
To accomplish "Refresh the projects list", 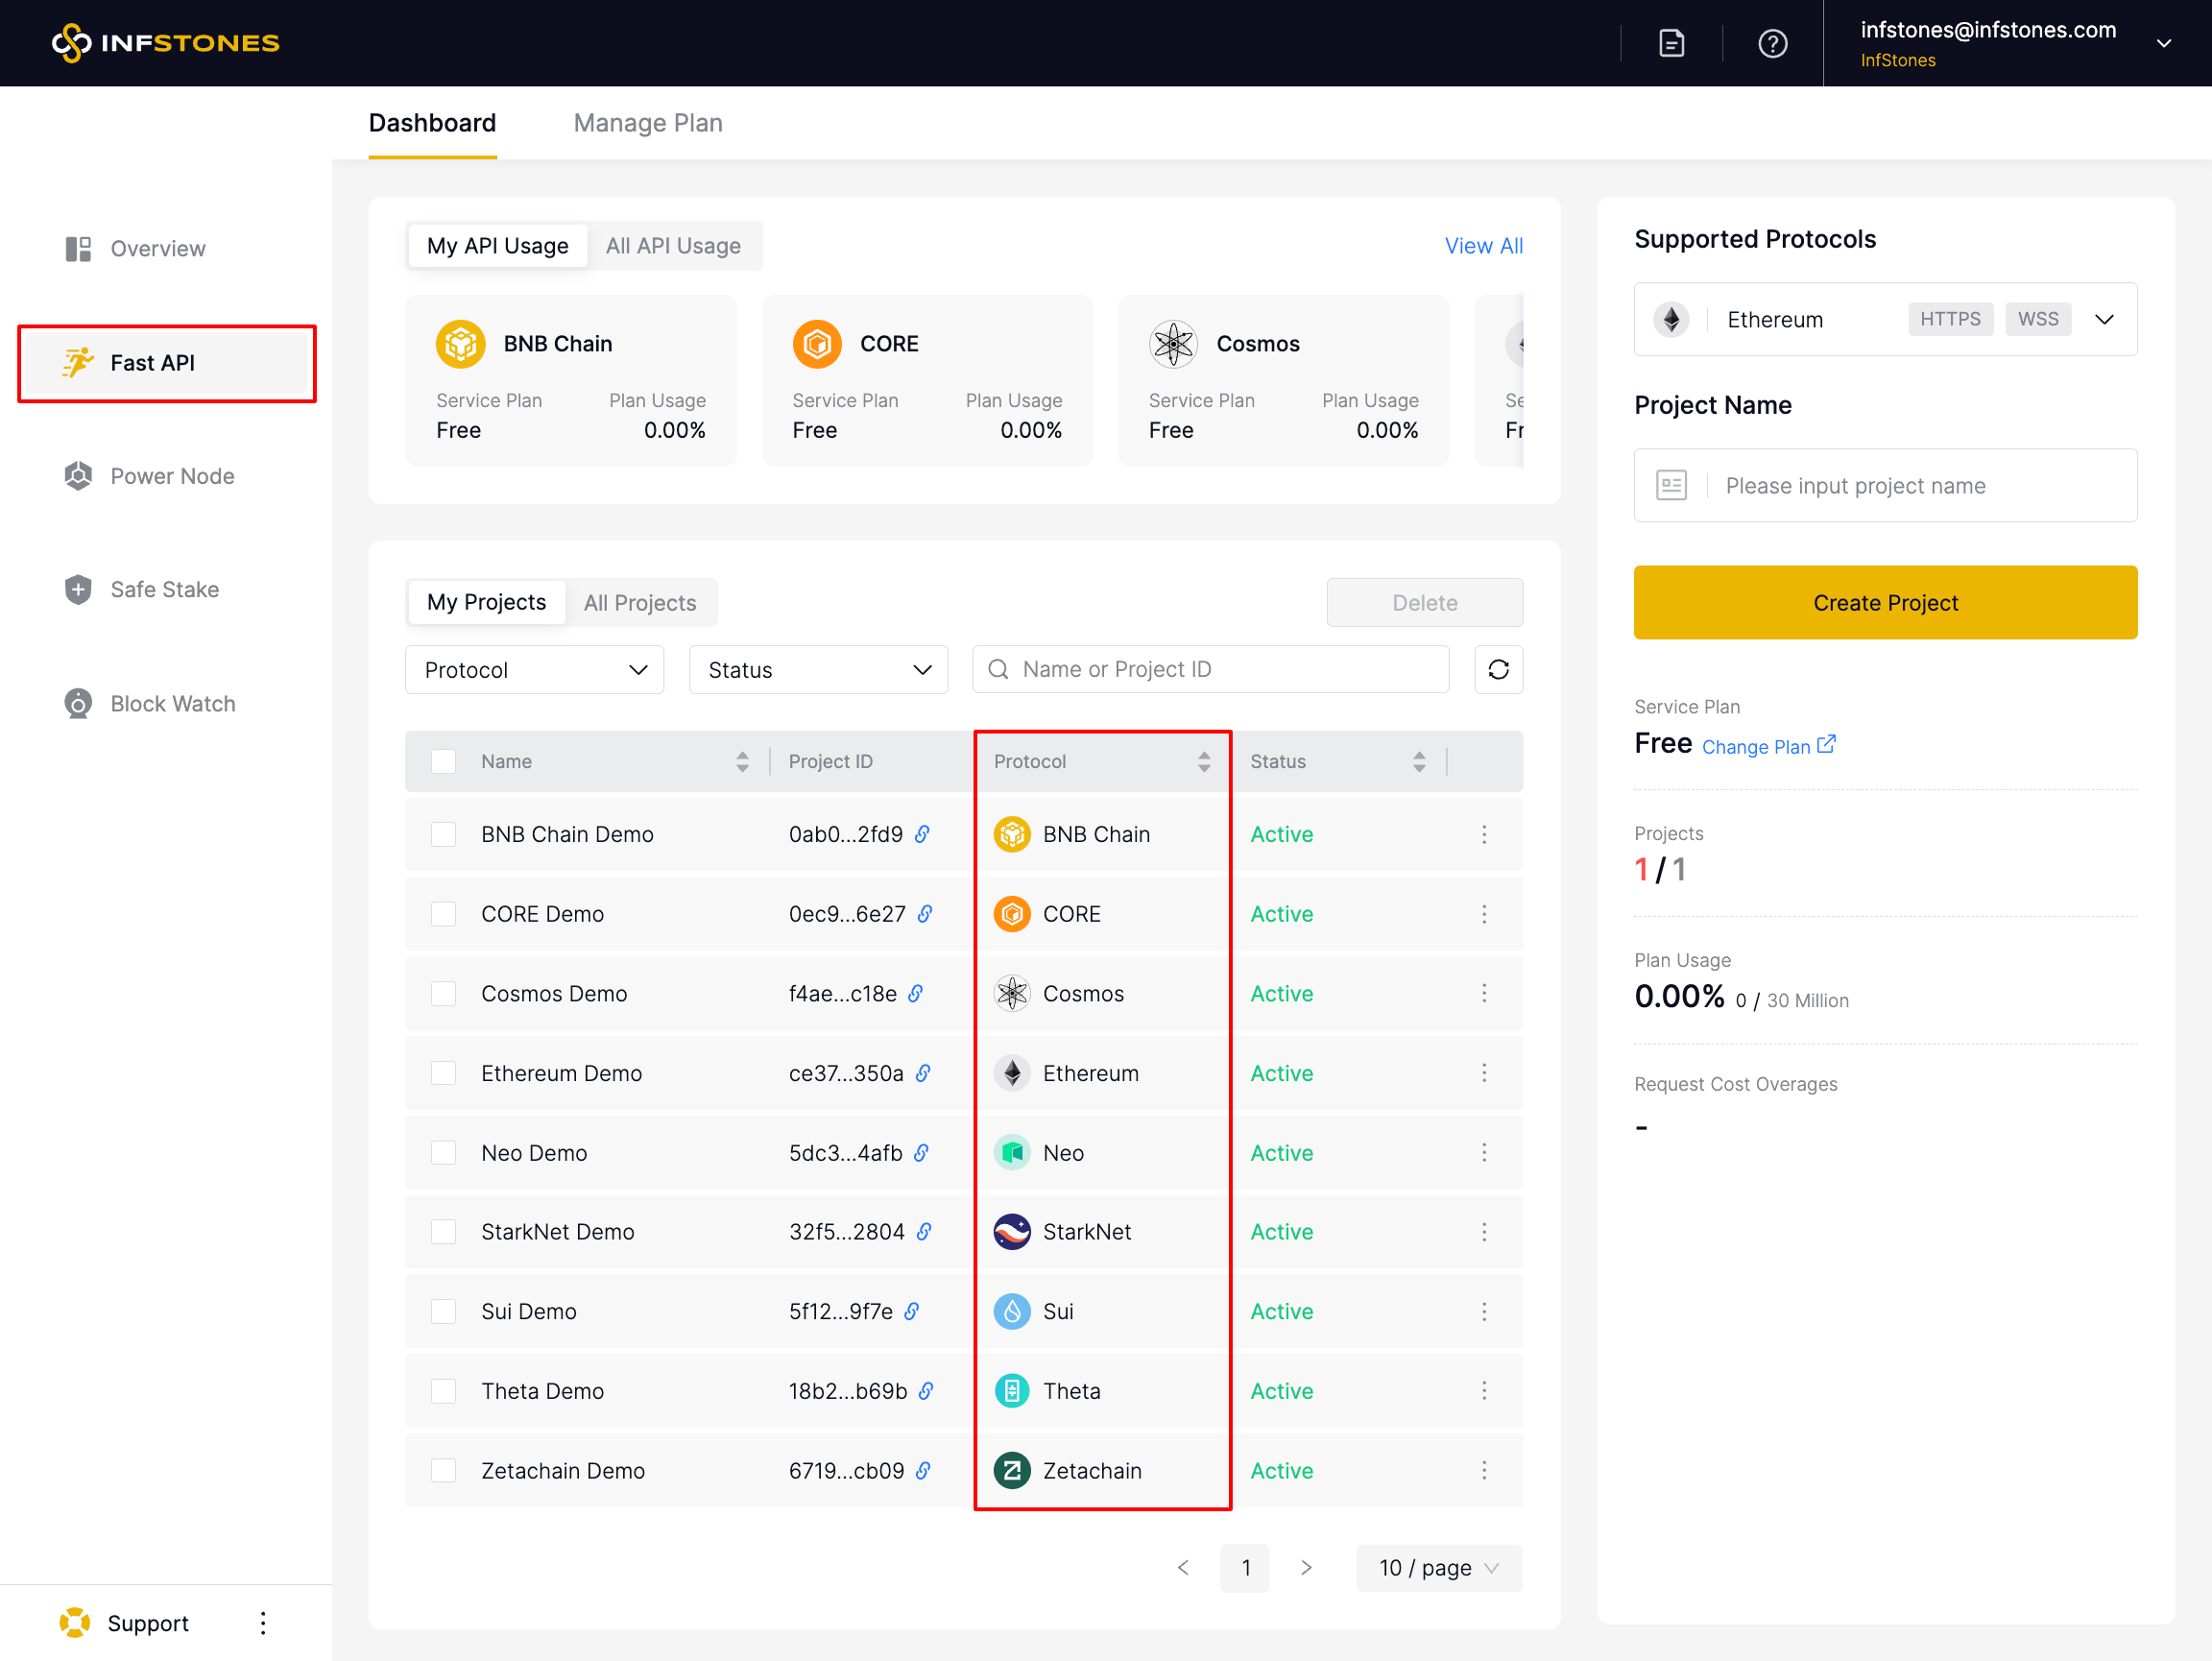I will [x=1498, y=669].
